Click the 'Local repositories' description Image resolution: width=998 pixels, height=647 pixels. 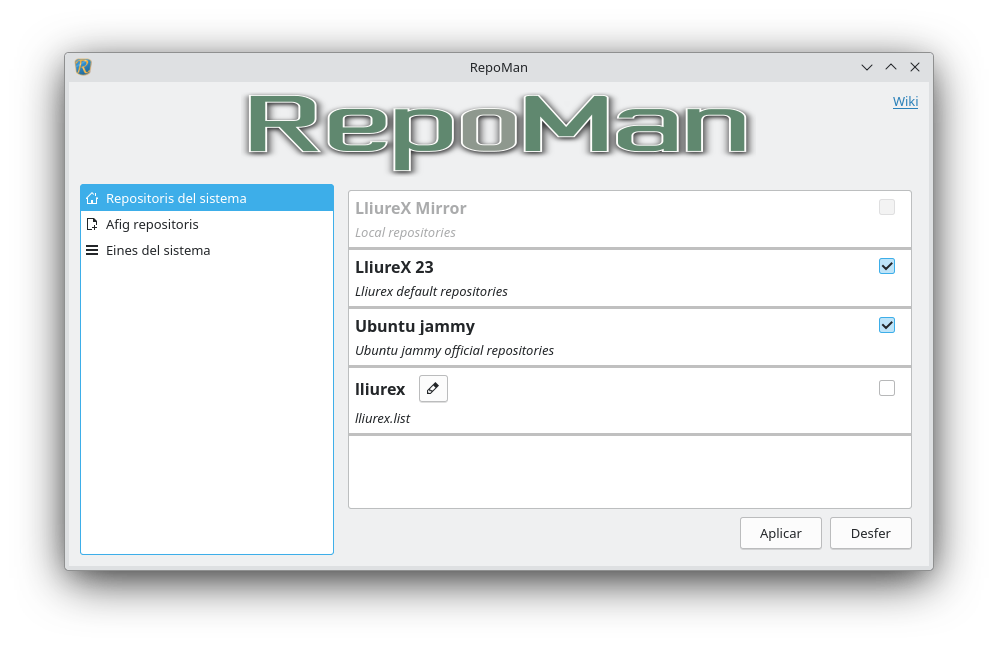point(405,233)
